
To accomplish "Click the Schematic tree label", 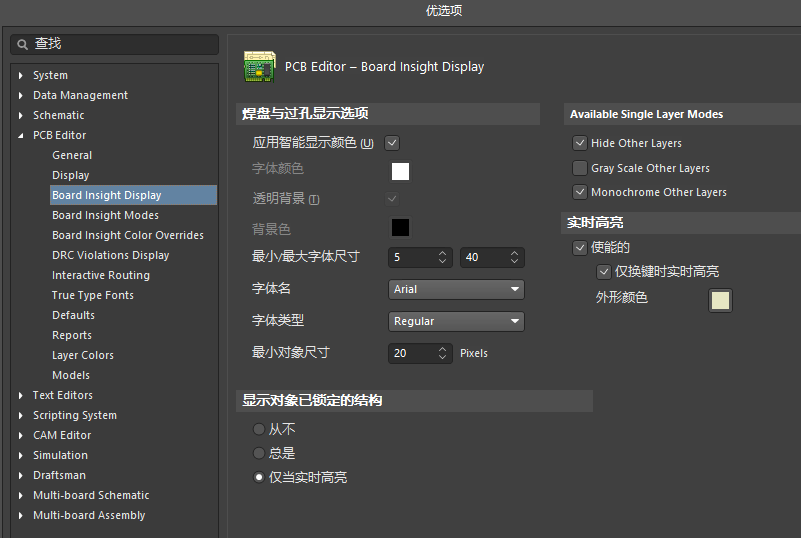I will click(58, 115).
